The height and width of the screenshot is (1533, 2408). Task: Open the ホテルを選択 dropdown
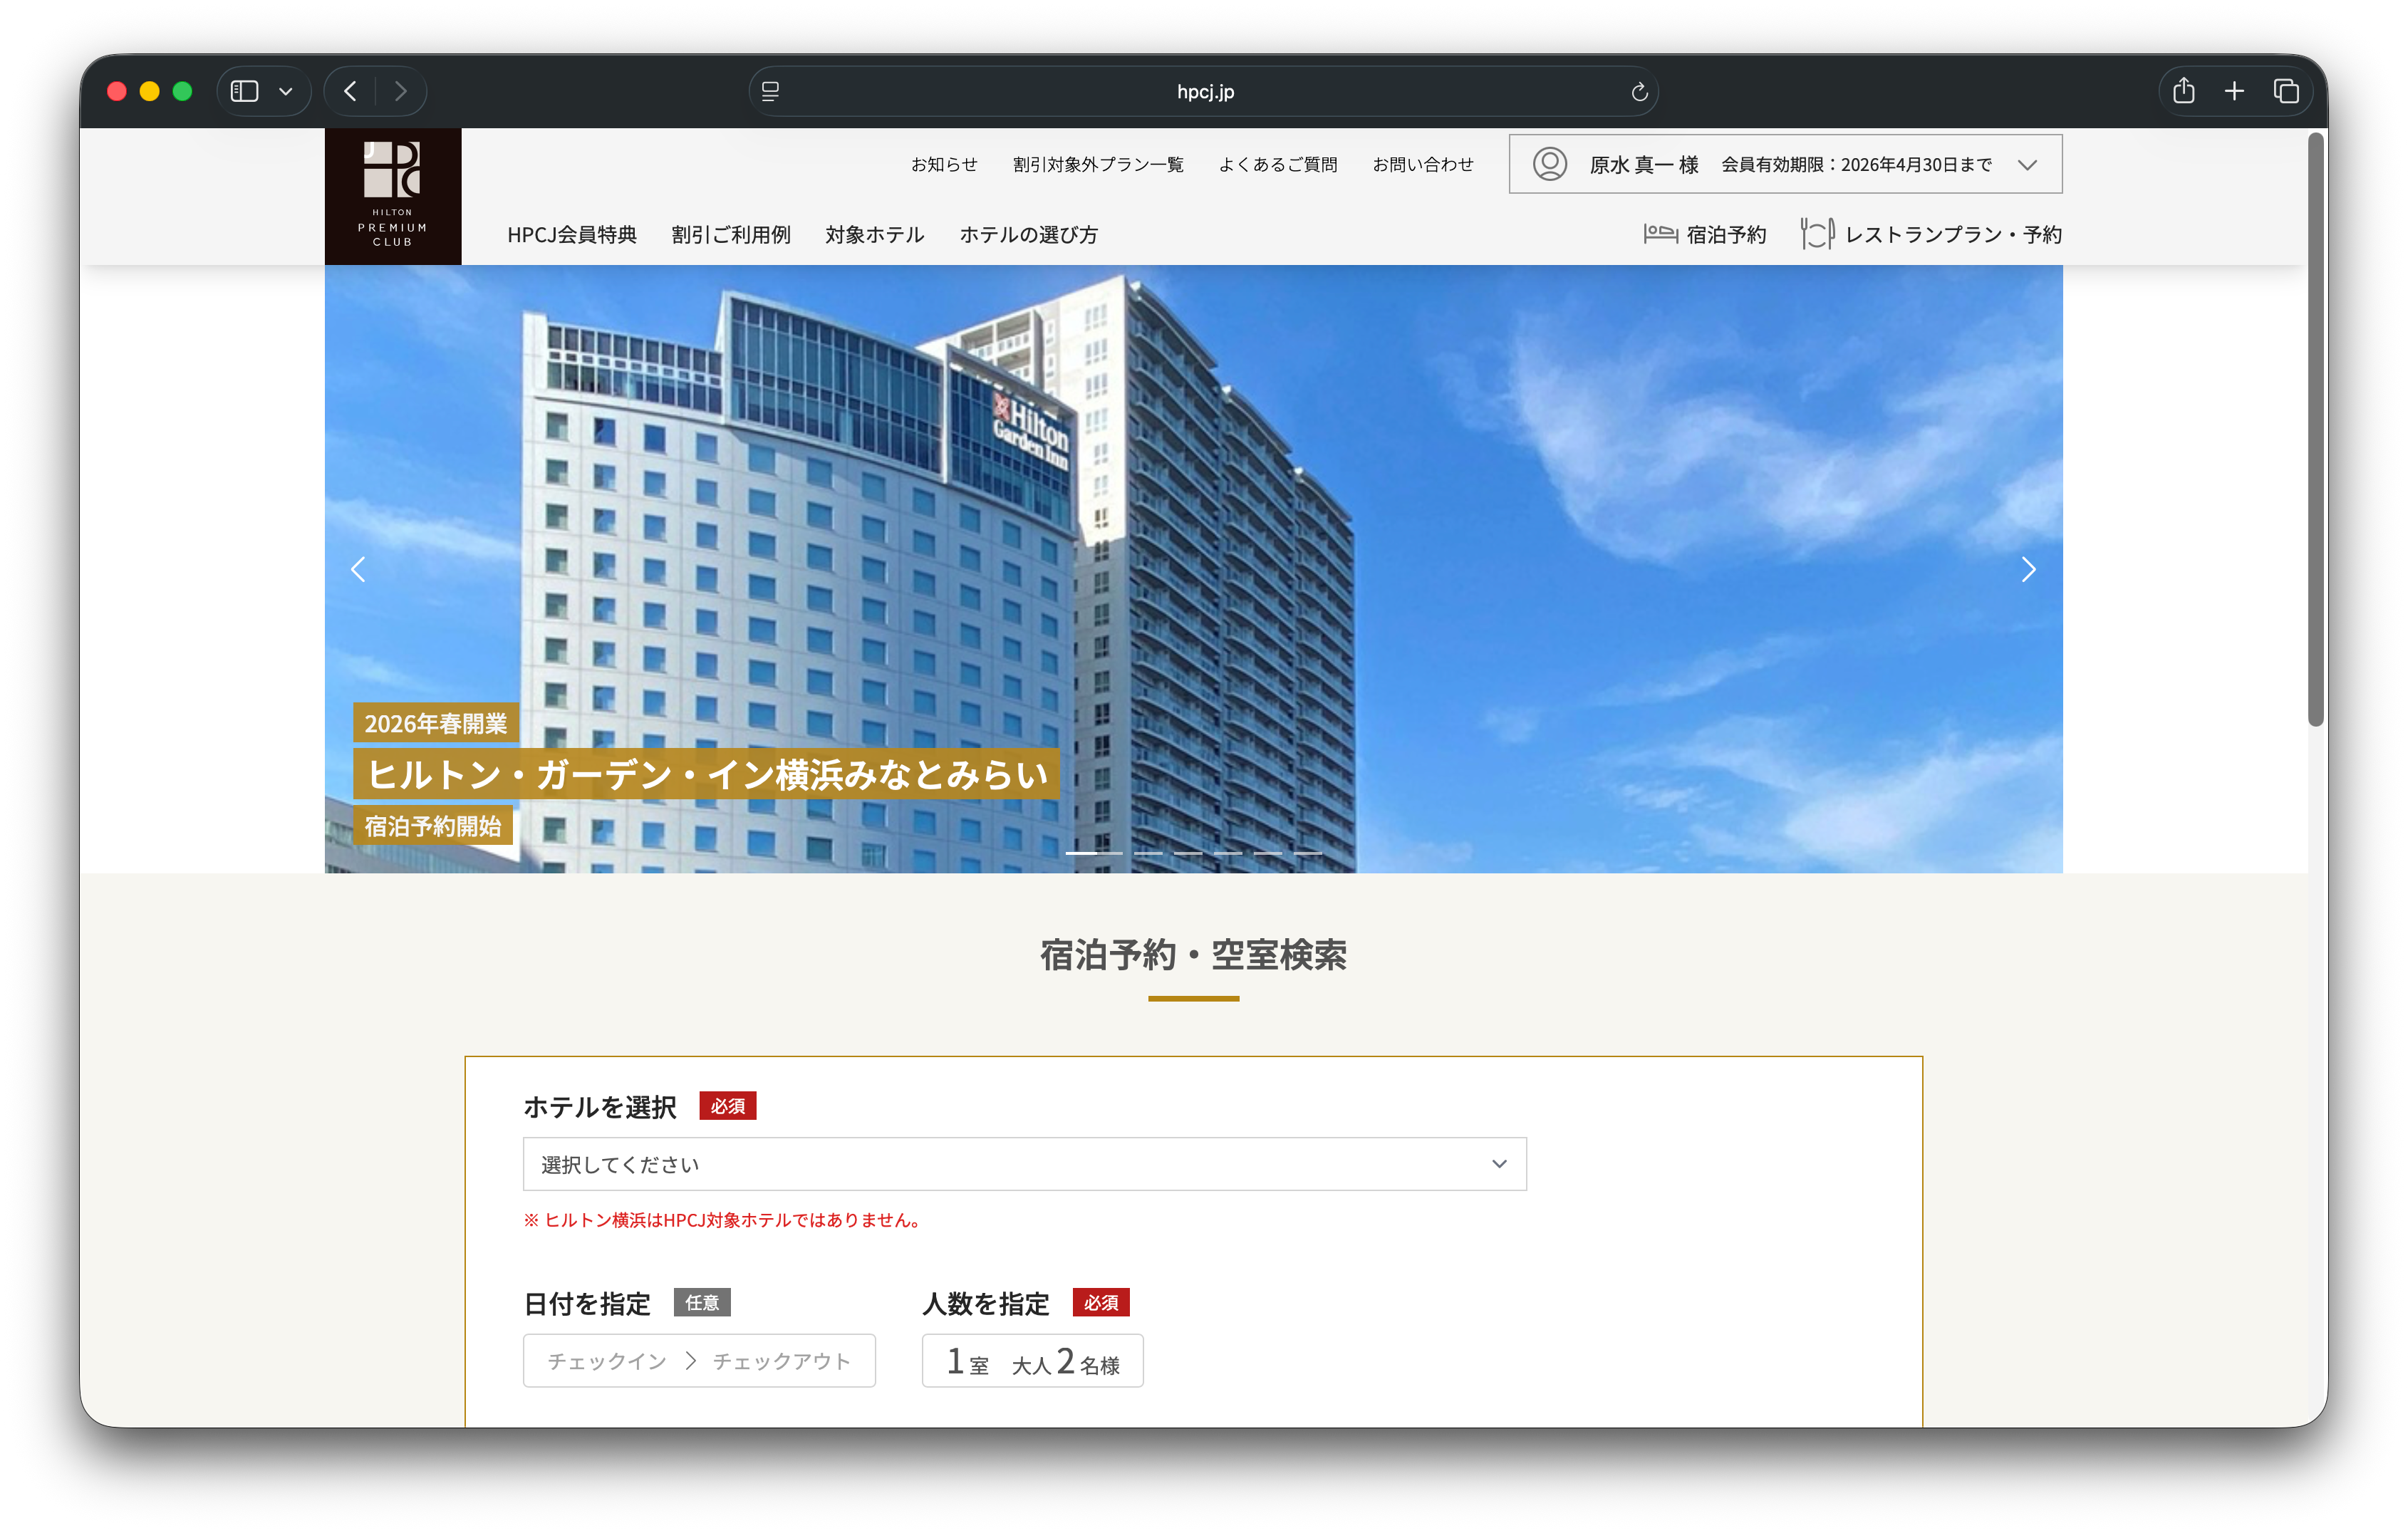(x=1024, y=1163)
